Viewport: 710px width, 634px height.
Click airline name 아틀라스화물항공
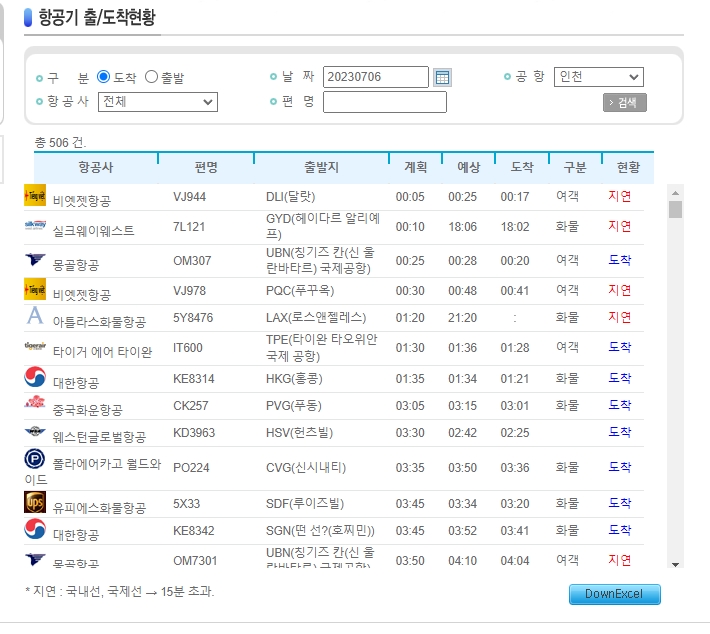click(x=99, y=322)
